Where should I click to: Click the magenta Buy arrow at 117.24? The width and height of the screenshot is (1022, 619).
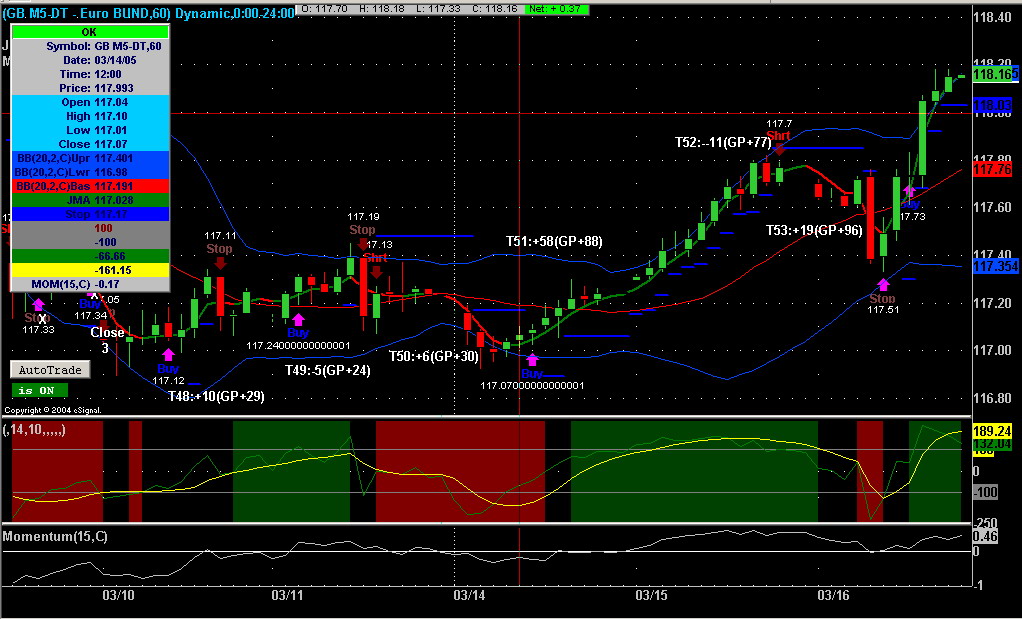[x=298, y=319]
